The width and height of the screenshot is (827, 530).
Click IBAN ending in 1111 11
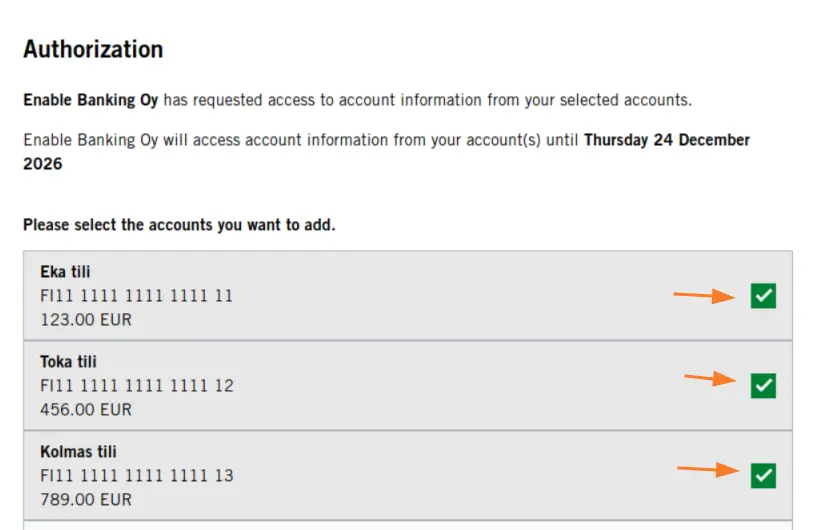coord(137,296)
